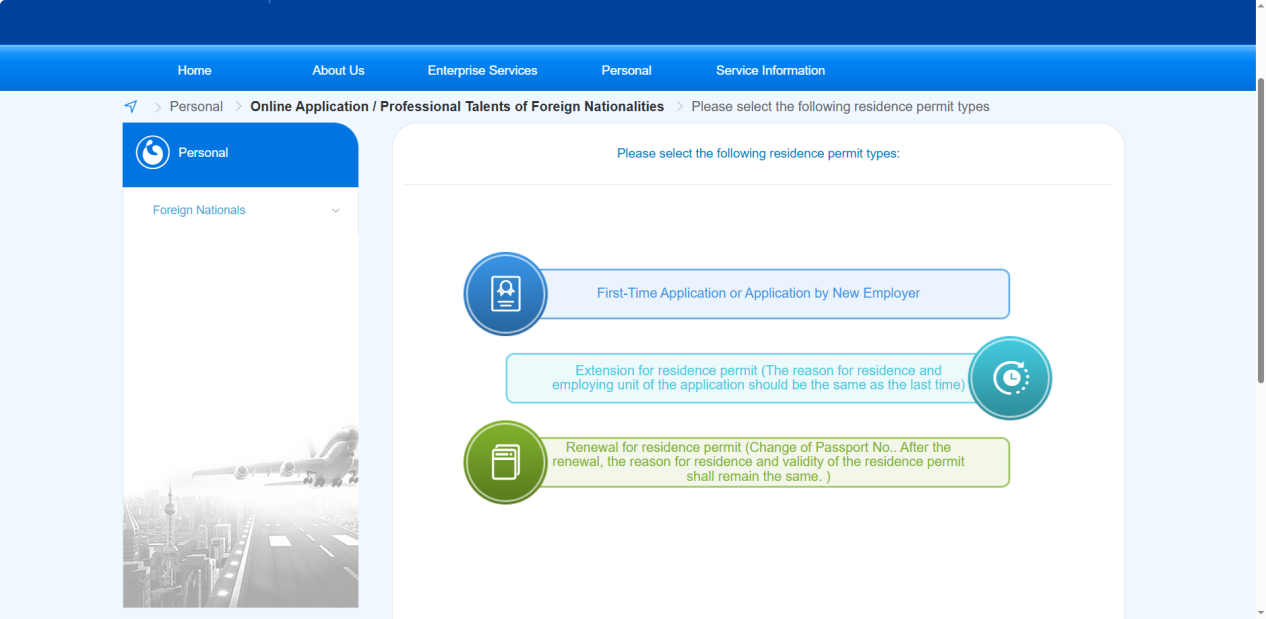Image resolution: width=1266 pixels, height=619 pixels.
Task: Open the Home menu
Action: point(195,71)
